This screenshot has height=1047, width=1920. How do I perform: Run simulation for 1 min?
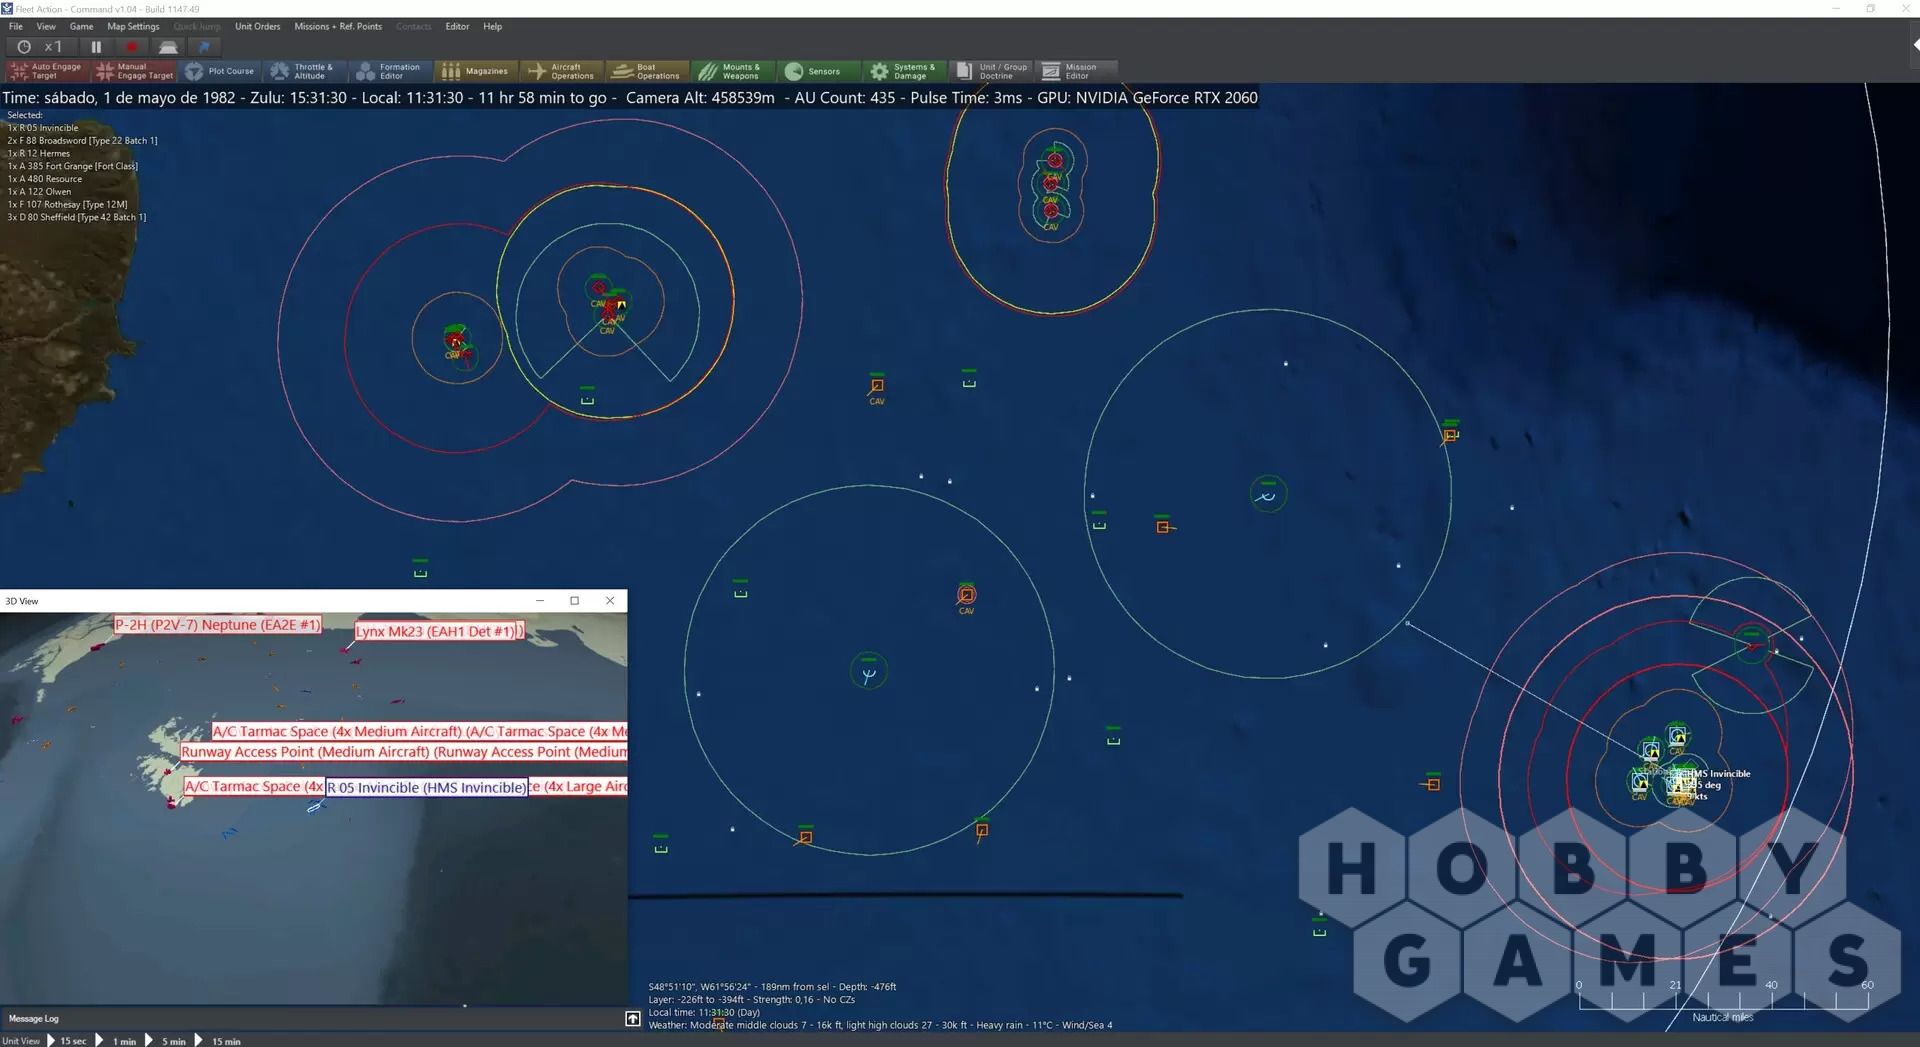click(x=116, y=1040)
